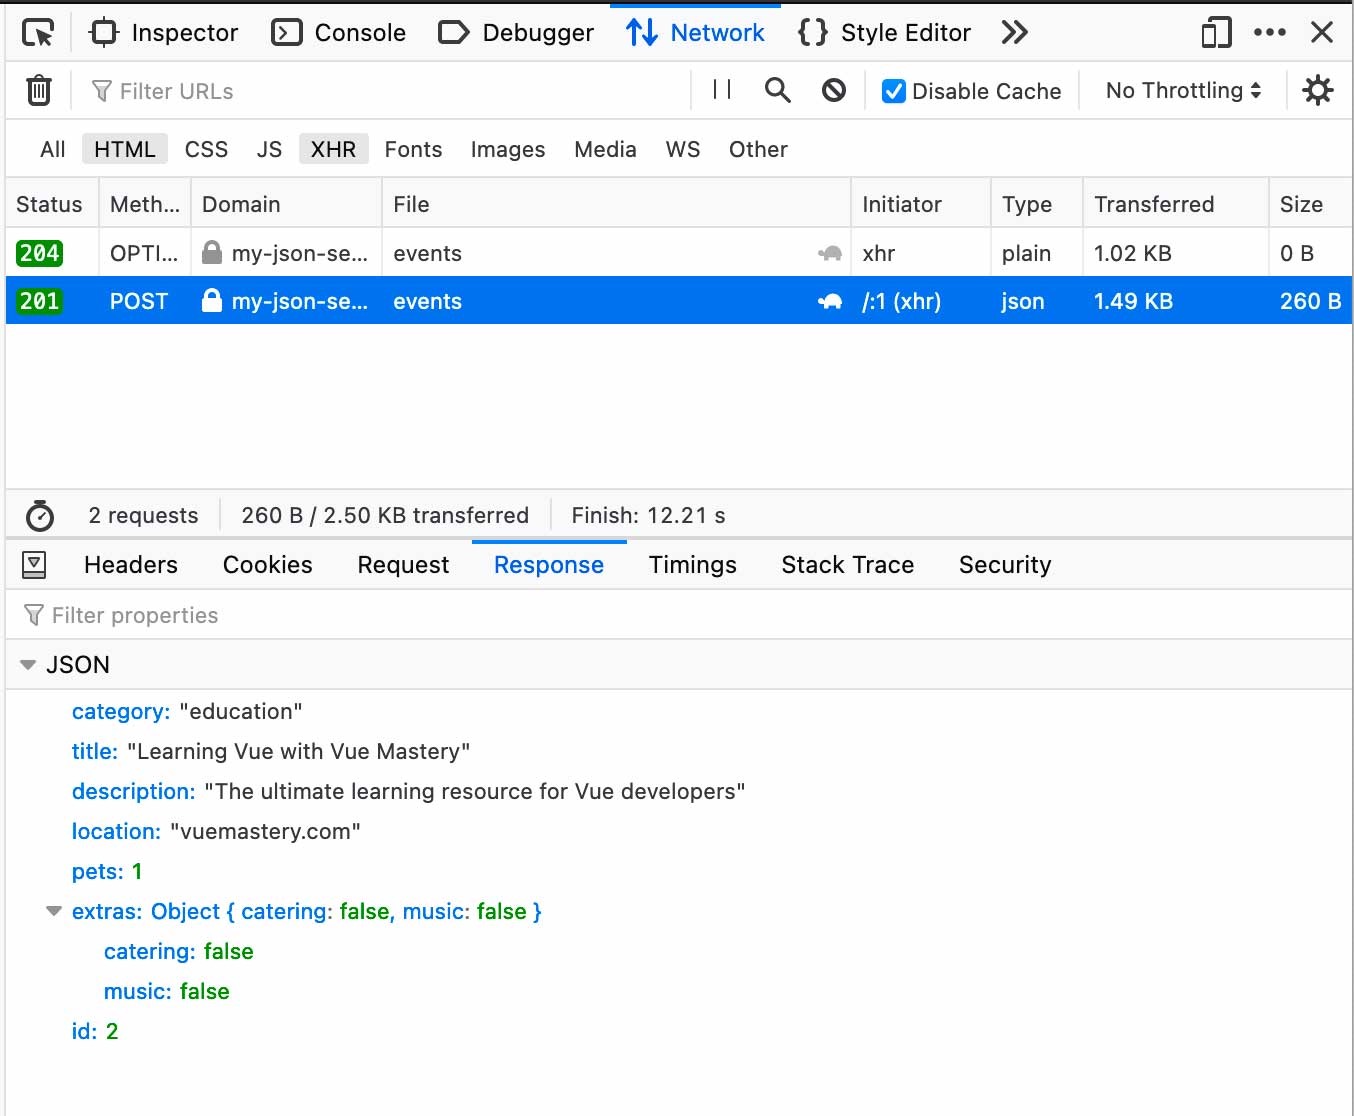Activate the element picker tool
Image resolution: width=1354 pixels, height=1116 pixels.
tap(38, 33)
